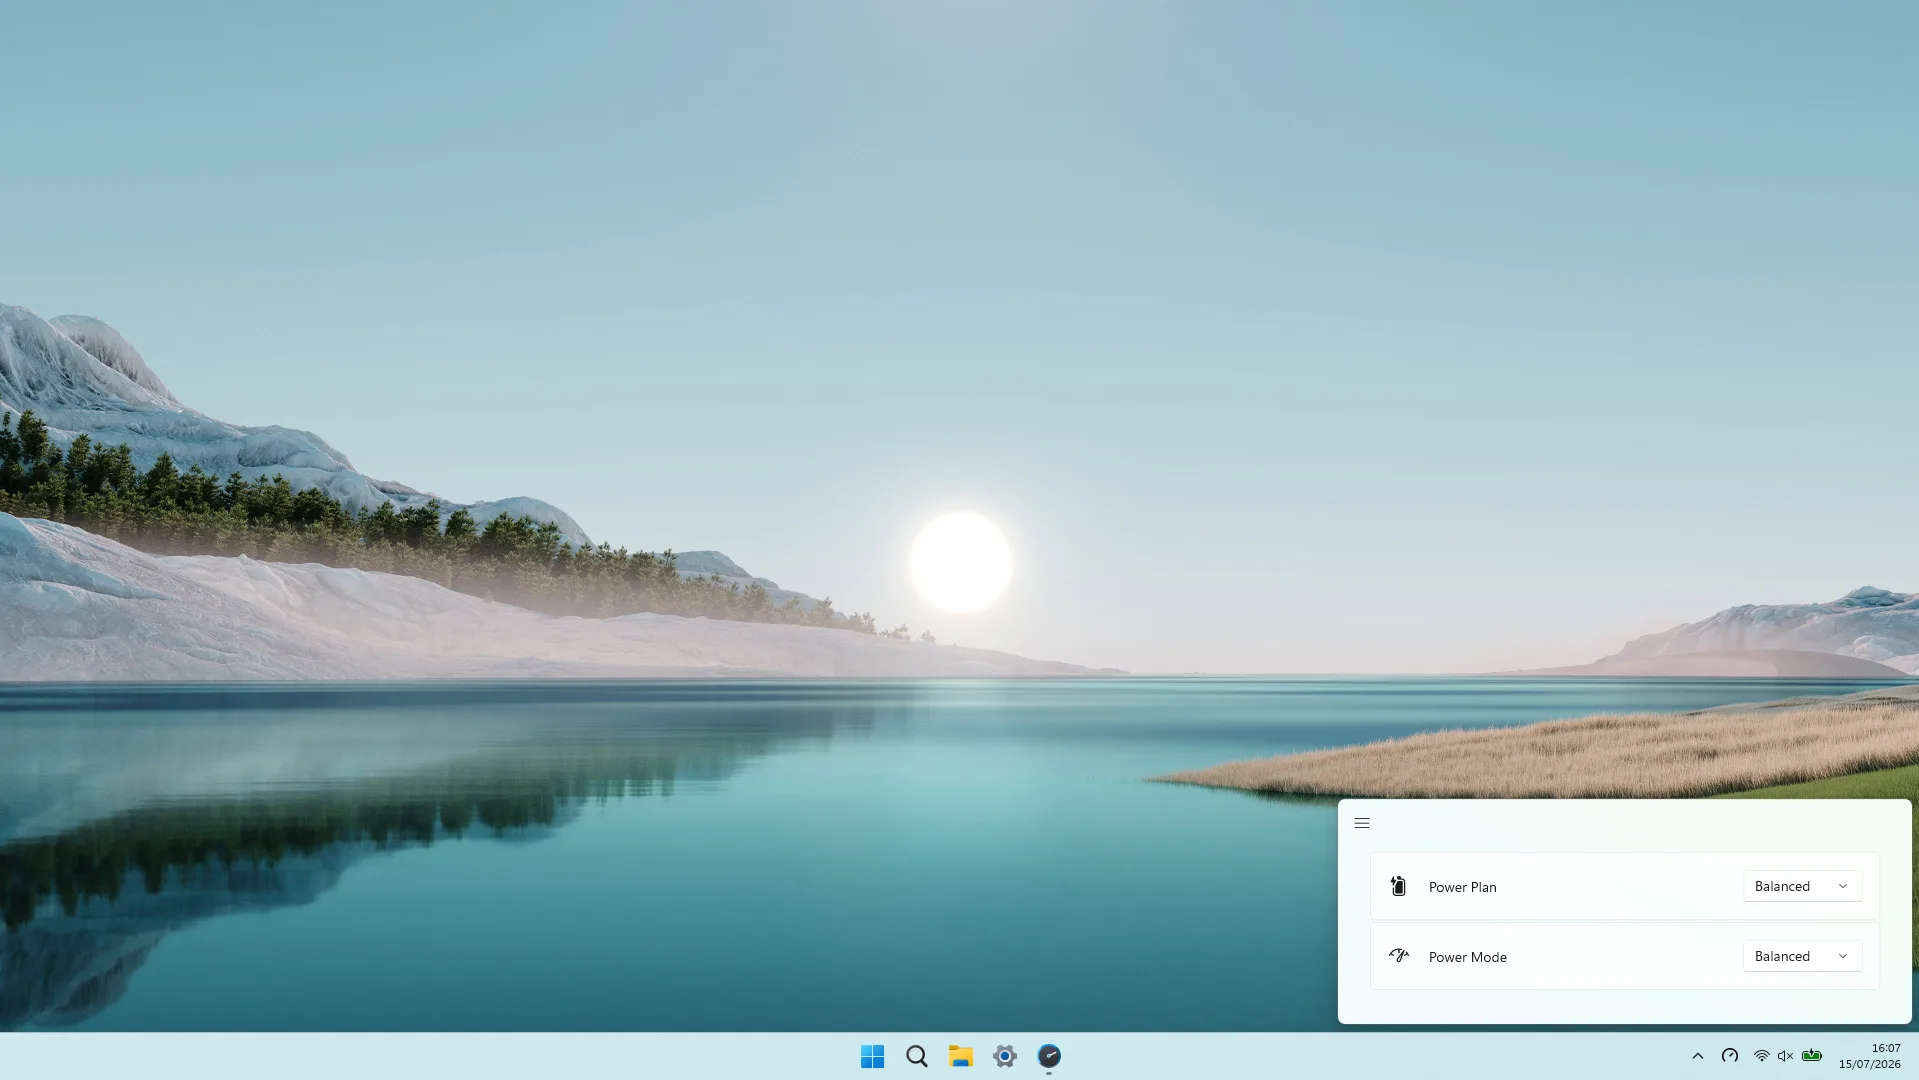The width and height of the screenshot is (1919, 1080).
Task: Click the Power Plan battery icon
Action: pyautogui.click(x=1398, y=886)
